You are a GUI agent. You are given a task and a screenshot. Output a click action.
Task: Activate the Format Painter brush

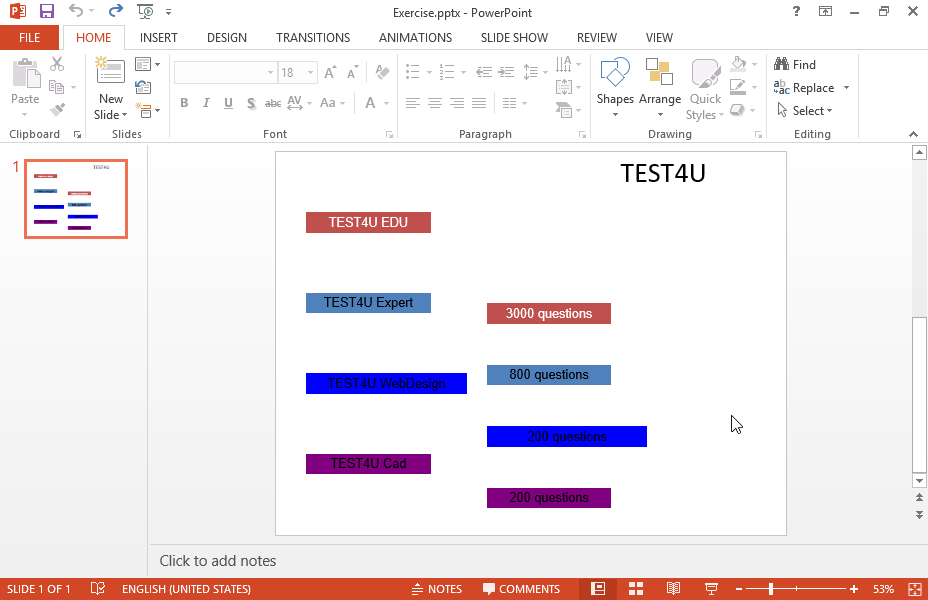(x=57, y=110)
